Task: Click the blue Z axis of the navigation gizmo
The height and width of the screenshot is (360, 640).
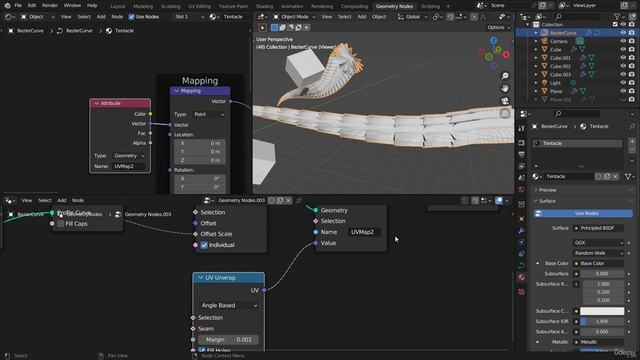Action: tap(494, 40)
